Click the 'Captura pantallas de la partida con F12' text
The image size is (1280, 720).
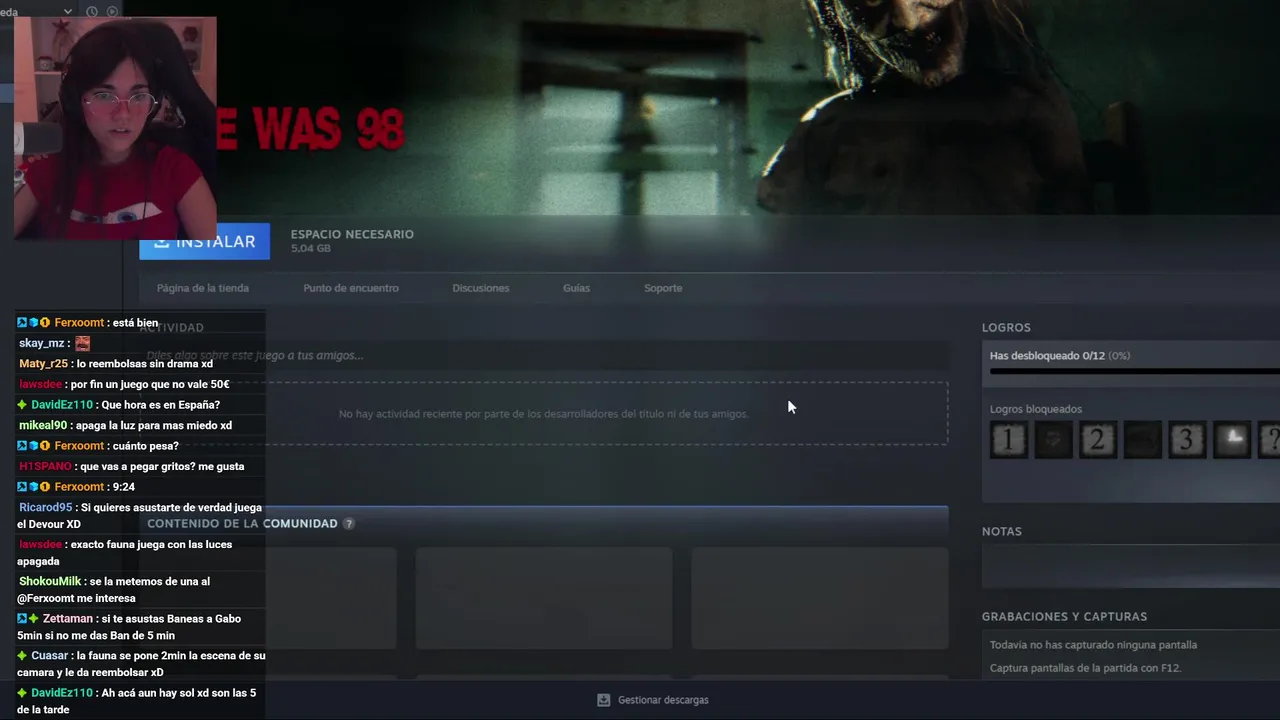tap(1086, 668)
